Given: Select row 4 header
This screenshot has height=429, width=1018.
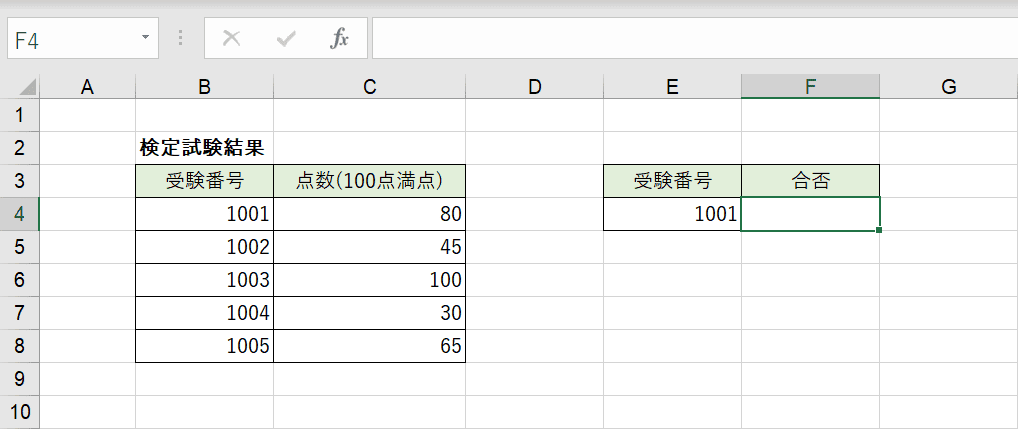Looking at the screenshot, I should 19,214.
